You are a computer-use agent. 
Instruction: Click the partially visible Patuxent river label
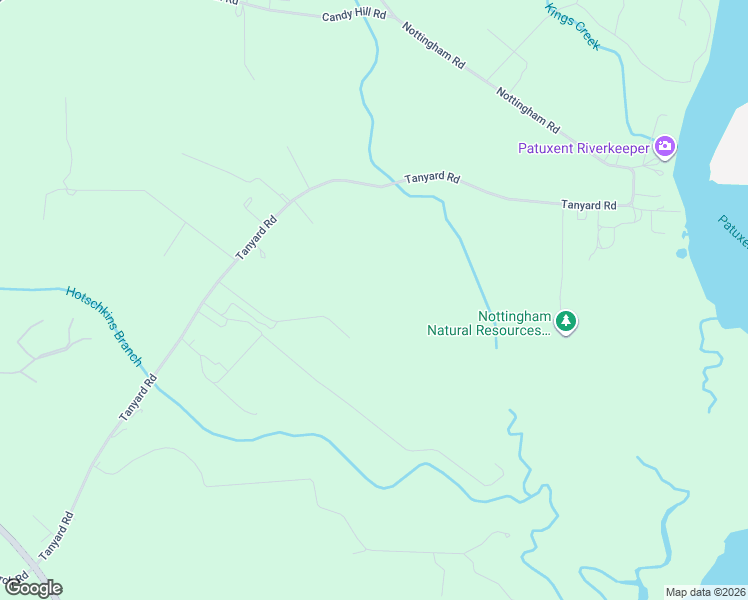pos(733,232)
